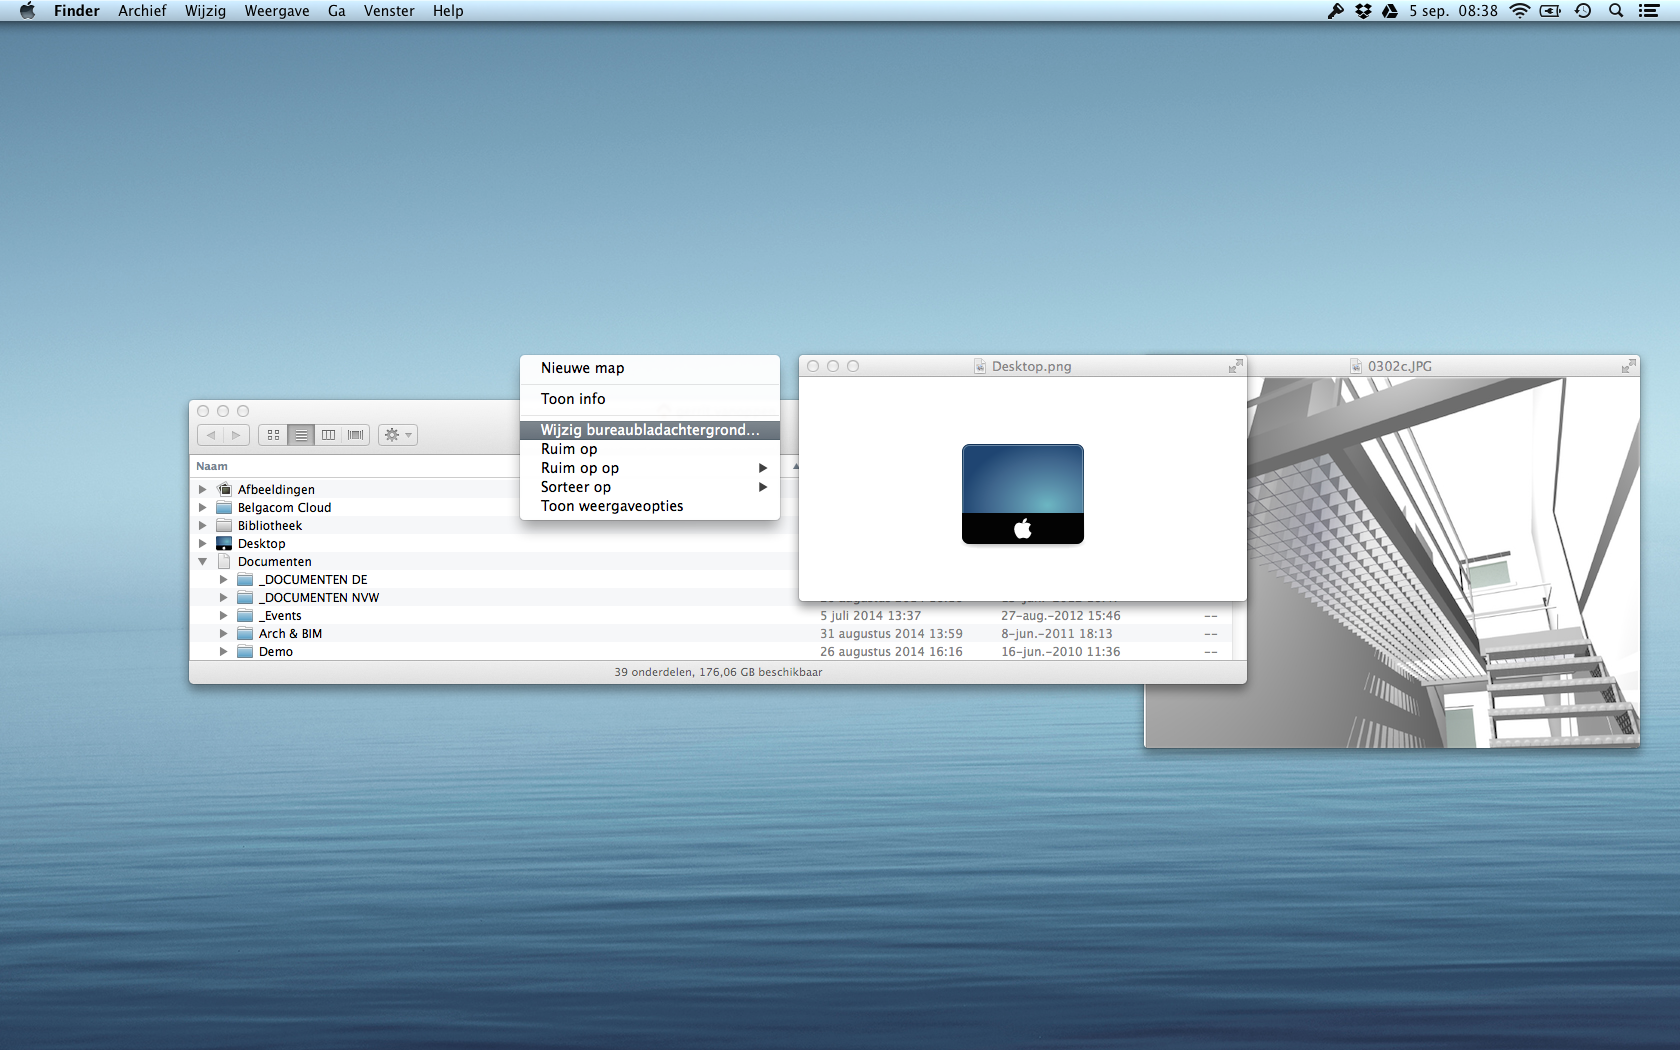The height and width of the screenshot is (1050, 1680).
Task: Expand the Afbeeldingen folder
Action: click(x=203, y=490)
